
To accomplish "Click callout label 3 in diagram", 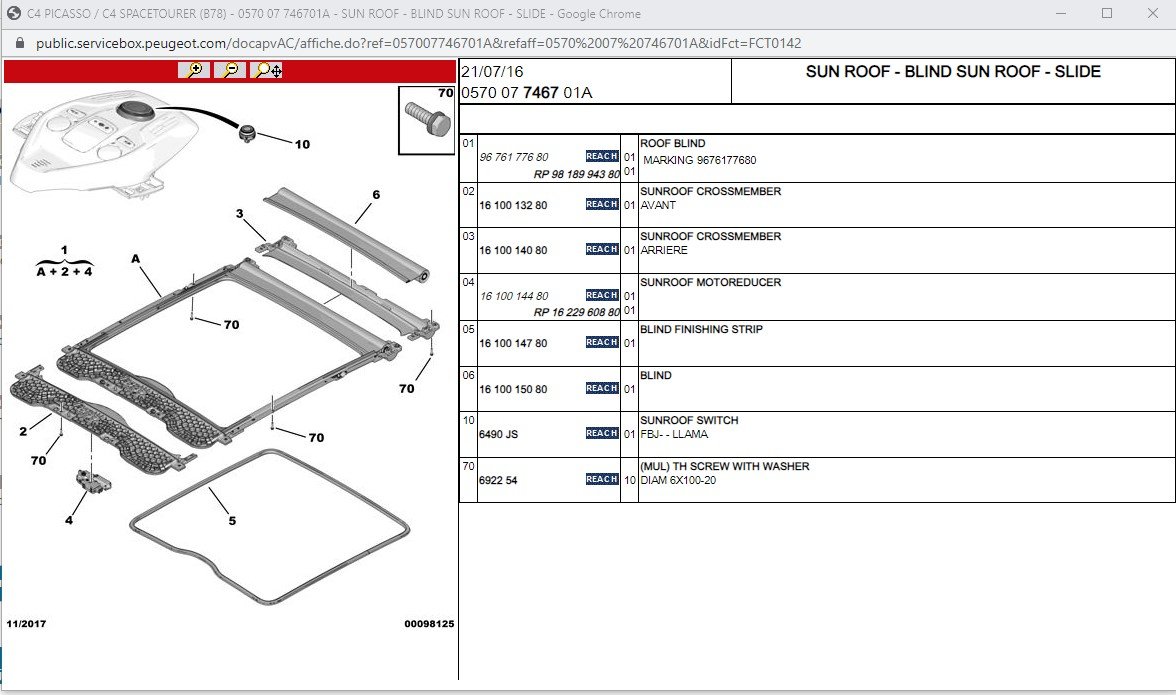I will point(239,214).
